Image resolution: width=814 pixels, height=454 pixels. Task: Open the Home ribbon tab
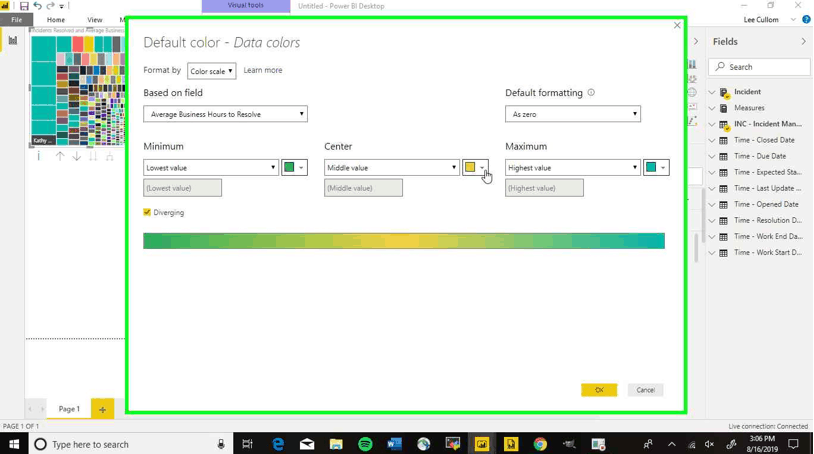coord(56,20)
